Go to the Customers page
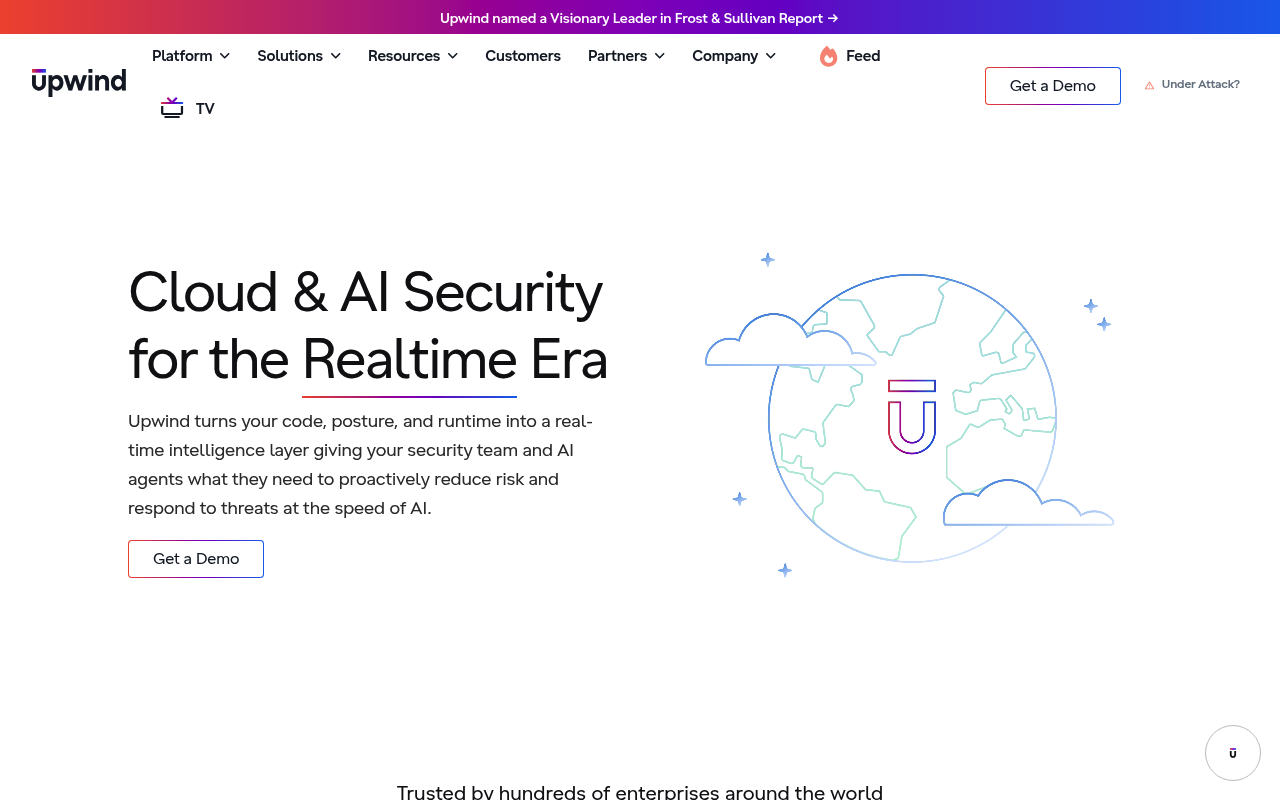1280x800 pixels. [x=523, y=56]
